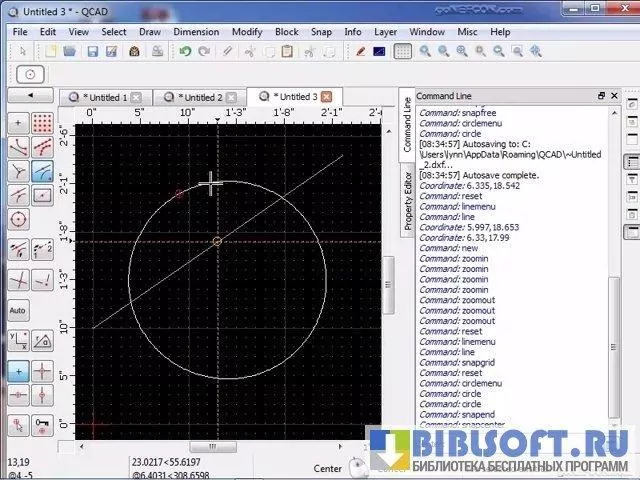Click the Redo arrow icon
This screenshot has width=640, height=480.
[205, 51]
